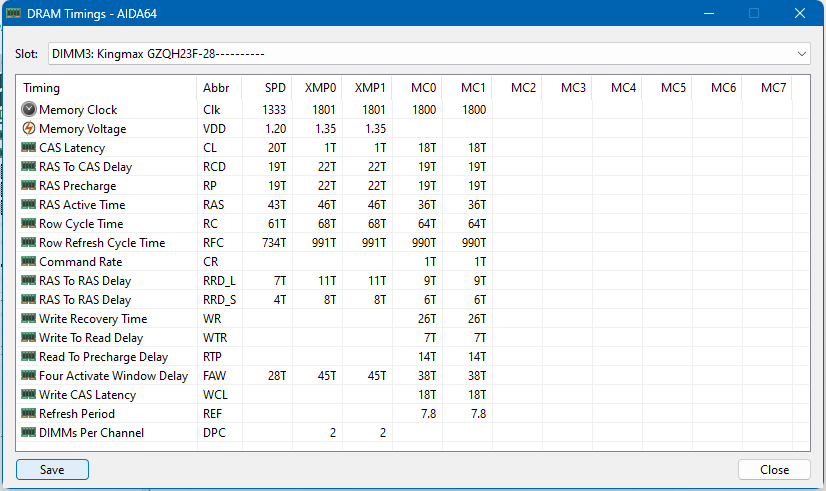Click the XMP1 column header
This screenshot has height=491, width=826.
(x=367, y=88)
